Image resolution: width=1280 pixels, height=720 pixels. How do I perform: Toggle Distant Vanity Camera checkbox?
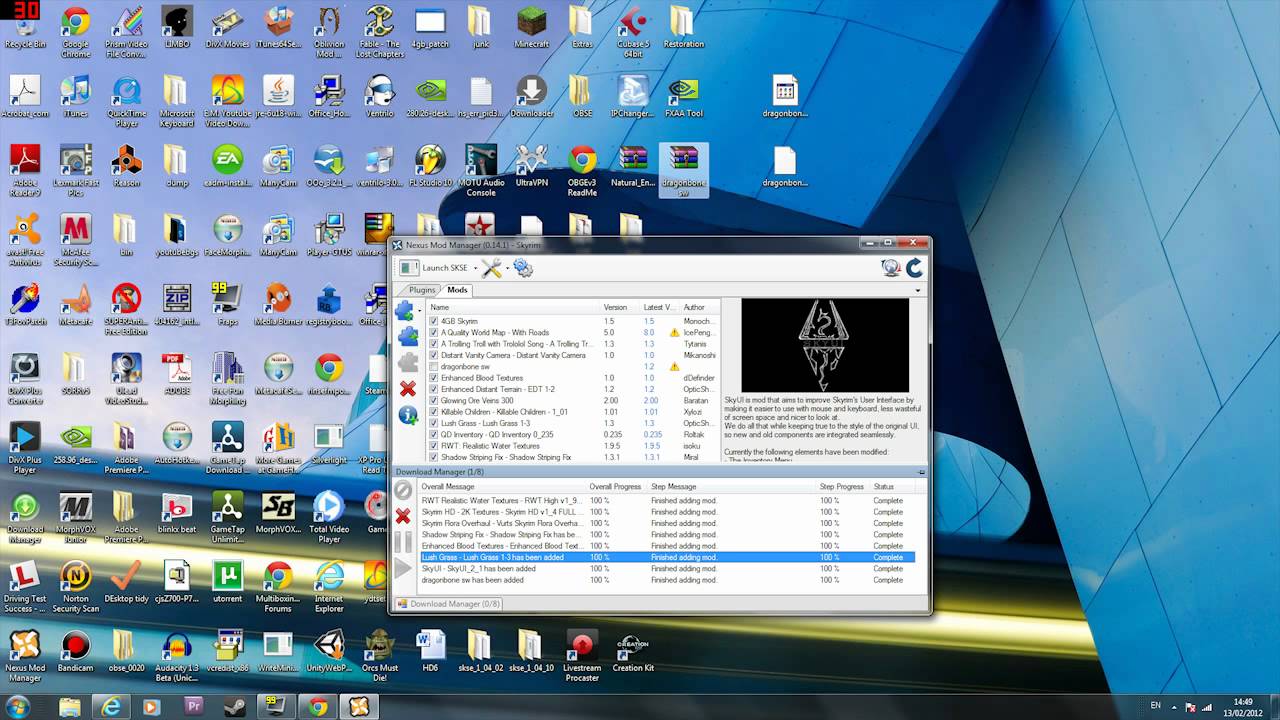[x=434, y=355]
